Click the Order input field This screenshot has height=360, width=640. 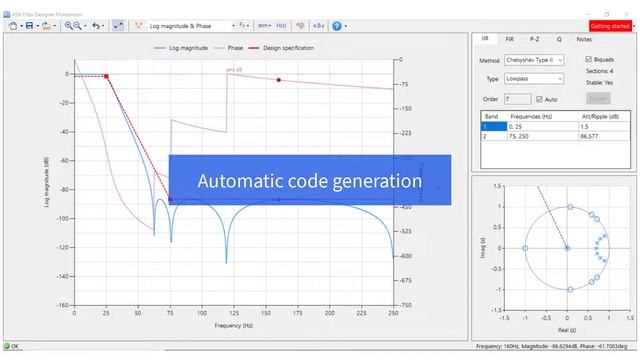pos(518,99)
